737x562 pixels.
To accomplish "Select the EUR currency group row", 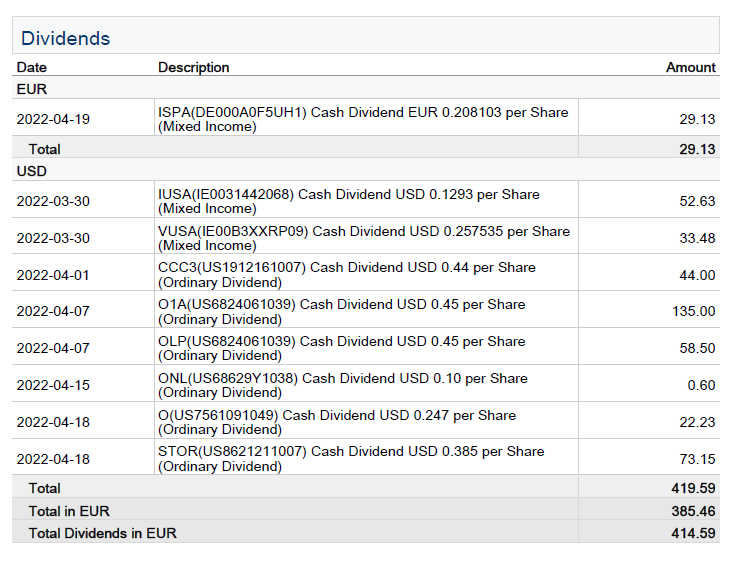I will (x=32, y=89).
